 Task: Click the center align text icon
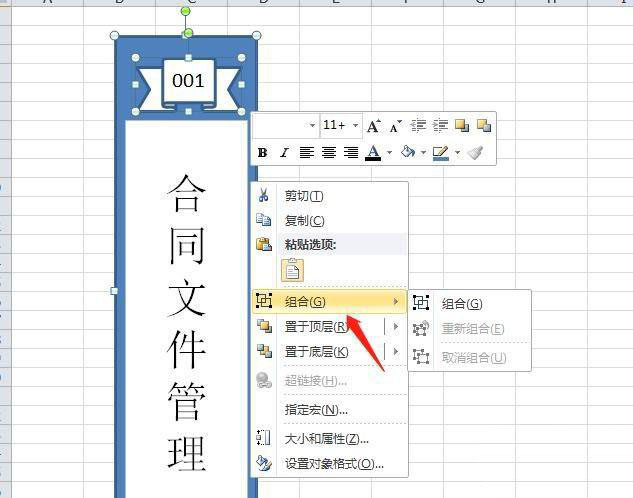(x=328, y=153)
